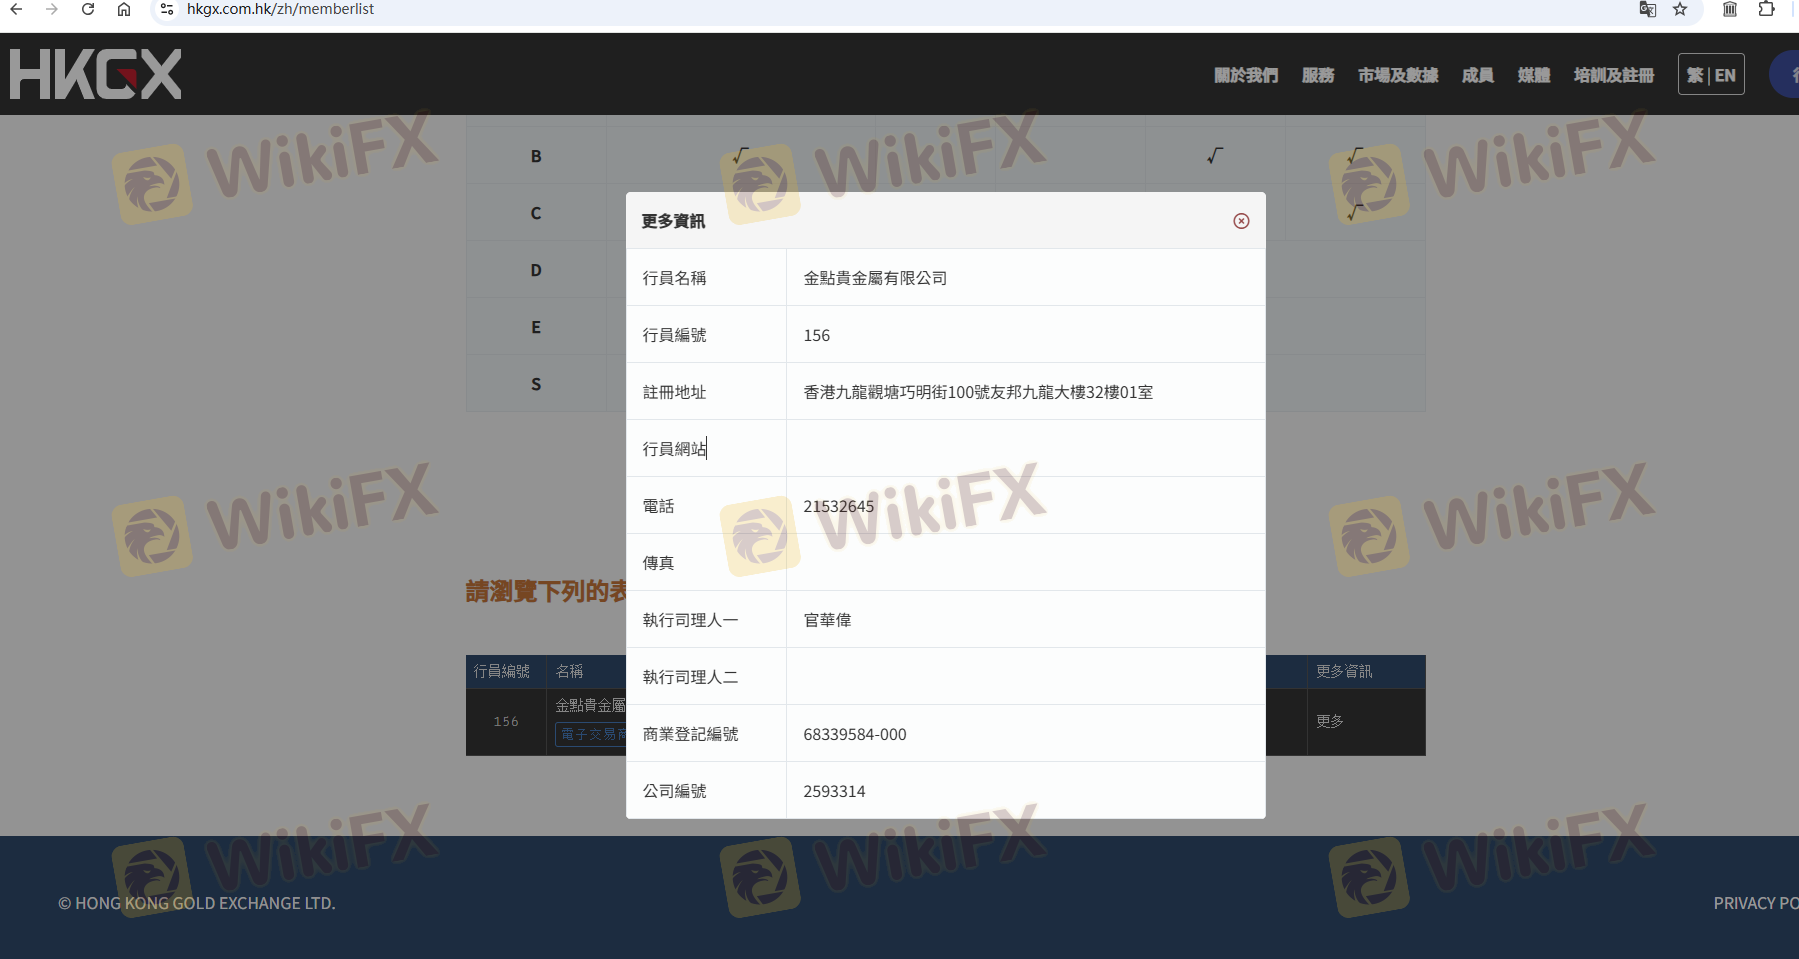Click the 請瀏覽下列的表 heading

pos(546,591)
